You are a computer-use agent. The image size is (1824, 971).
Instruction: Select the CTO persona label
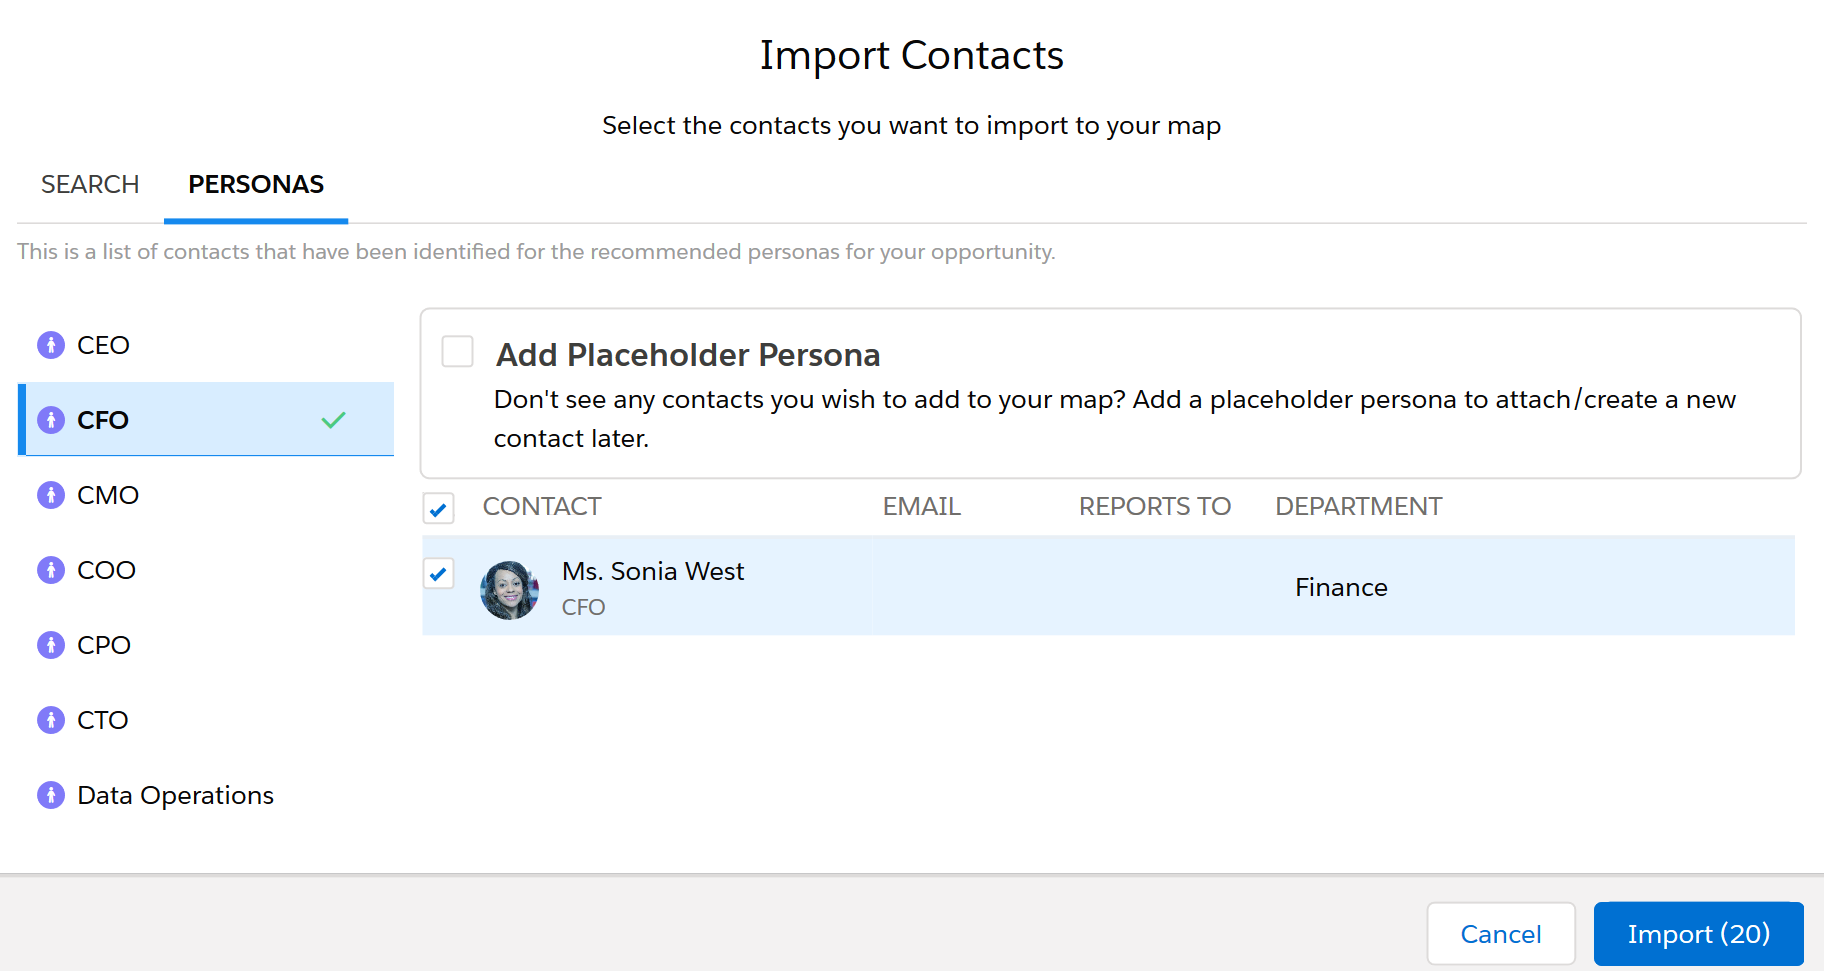103,720
